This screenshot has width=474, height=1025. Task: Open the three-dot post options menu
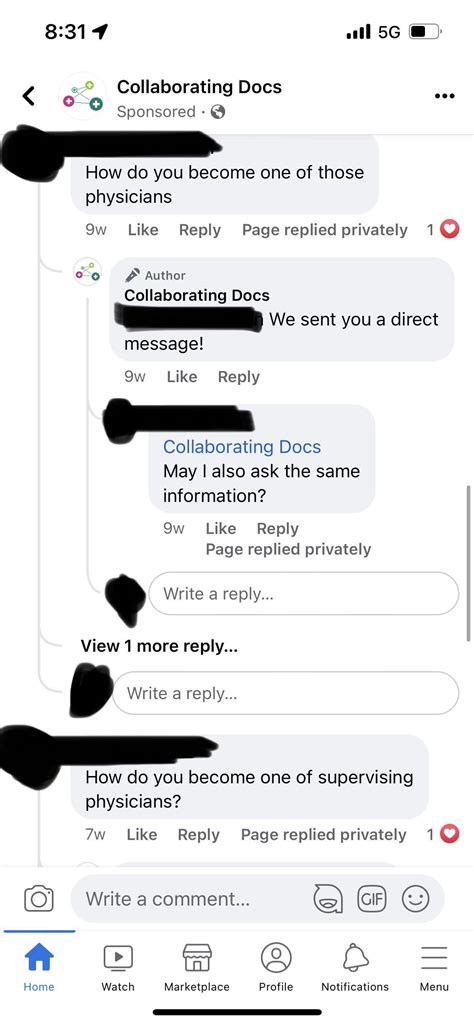[x=444, y=96]
